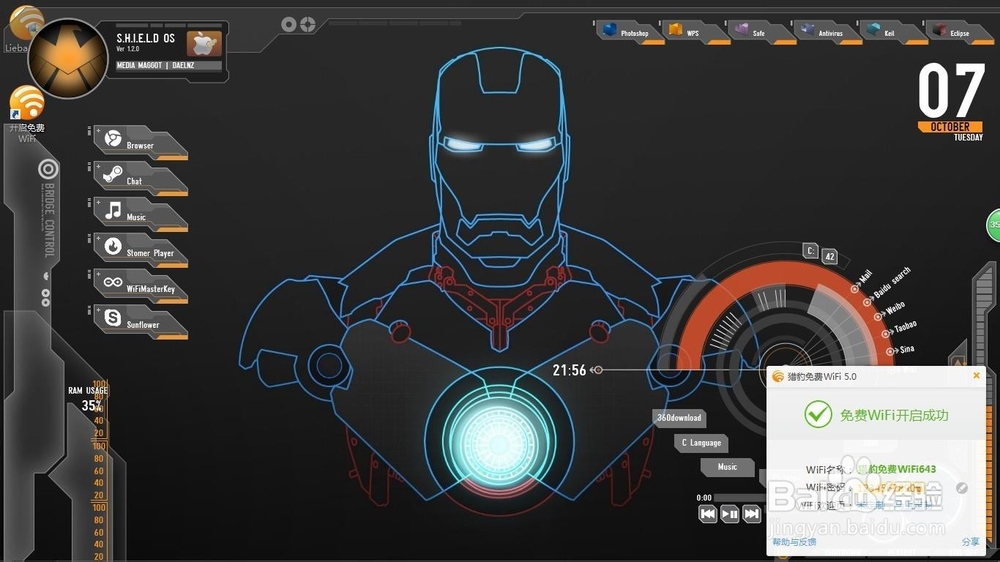Launch Photoshop from the top shortcut bar
1000x562 pixels.
point(629,32)
